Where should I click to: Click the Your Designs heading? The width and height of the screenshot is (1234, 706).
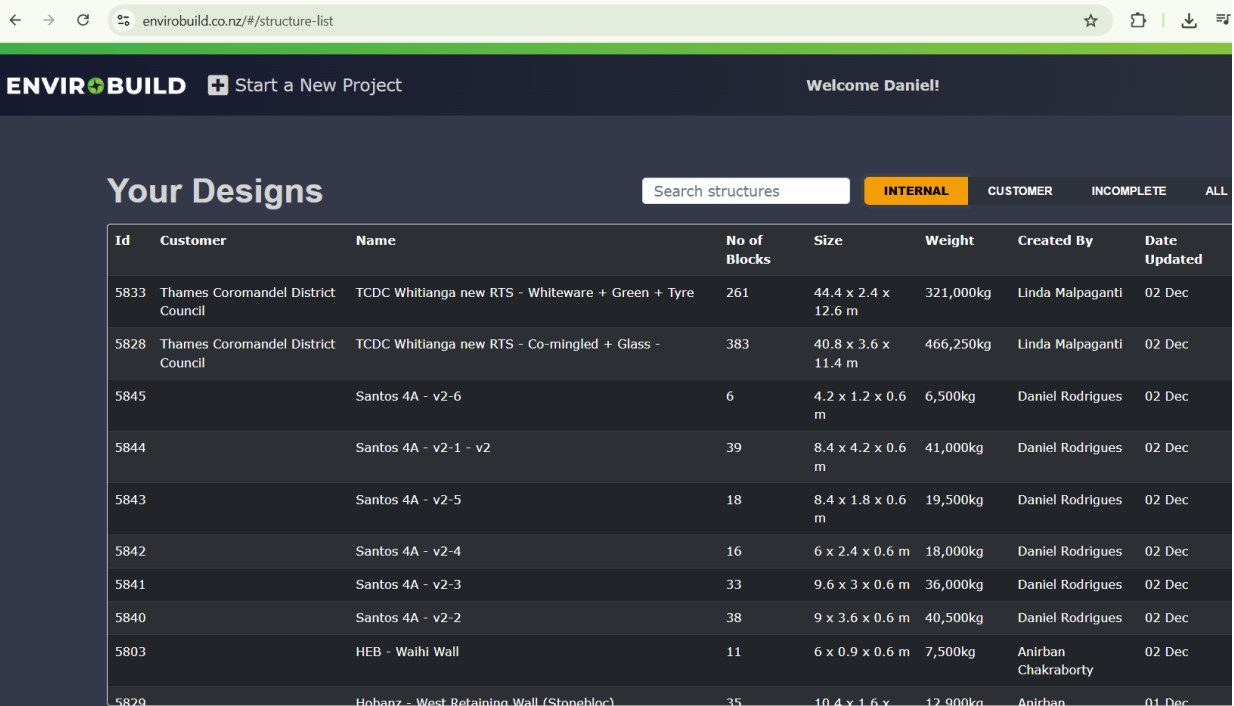(x=215, y=191)
